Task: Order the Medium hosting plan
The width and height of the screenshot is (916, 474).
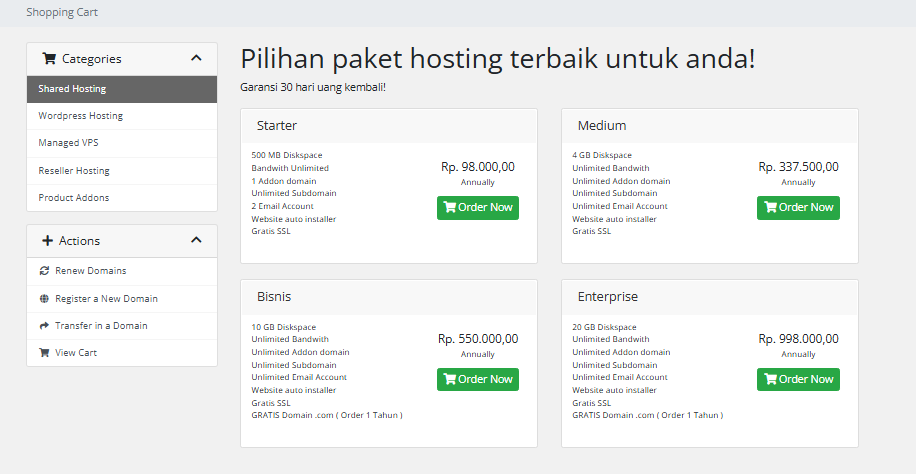Action: click(798, 208)
